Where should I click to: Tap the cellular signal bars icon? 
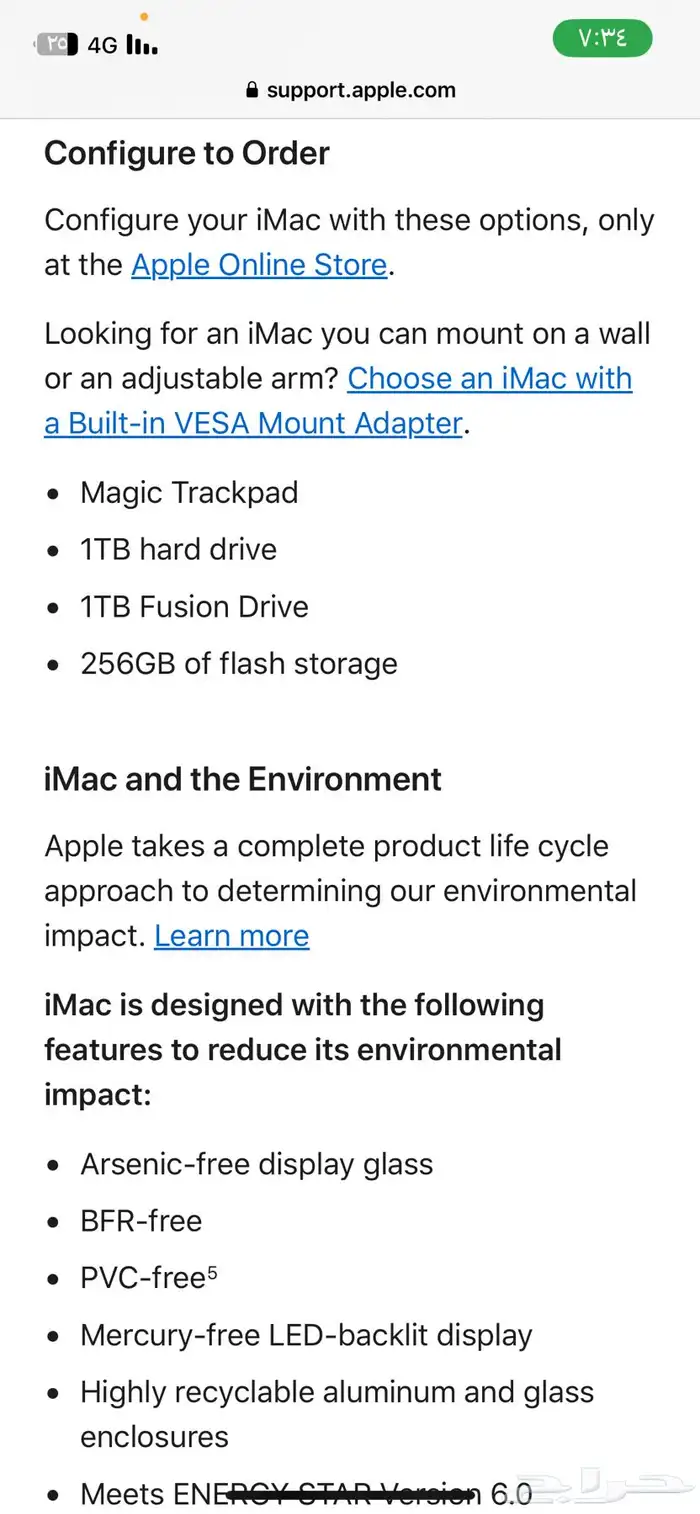click(141, 44)
